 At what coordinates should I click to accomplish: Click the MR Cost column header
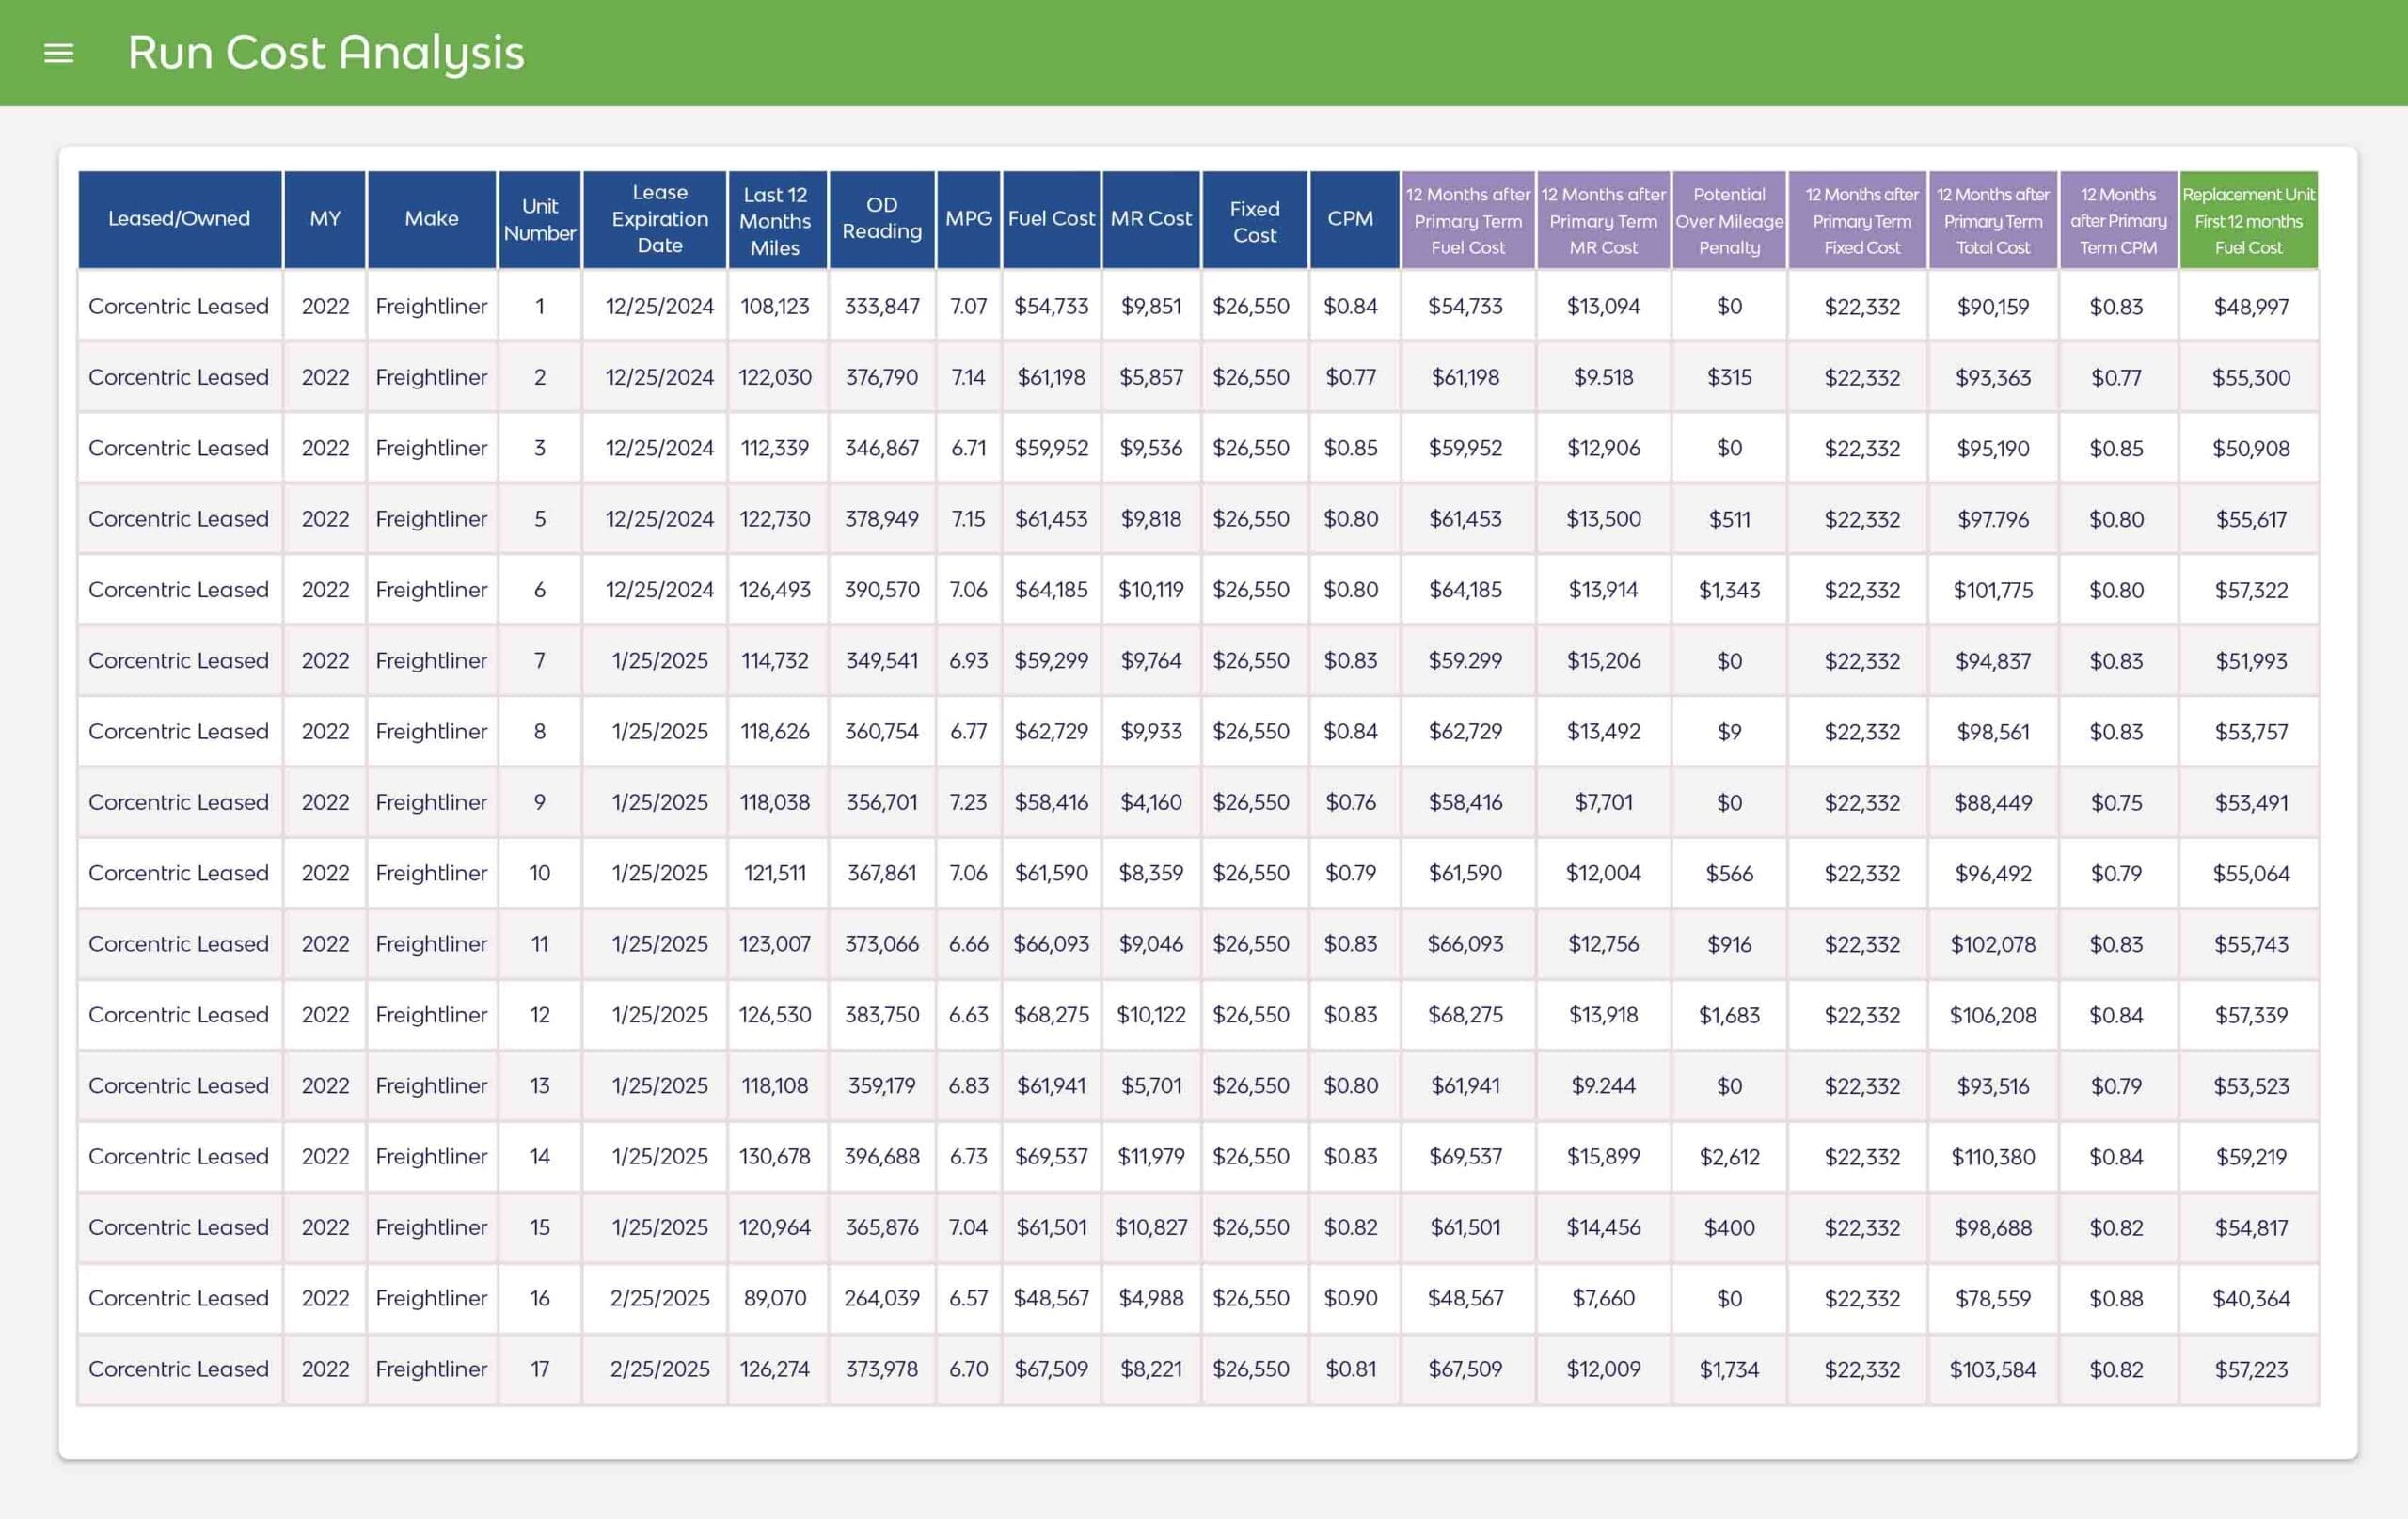tap(1150, 219)
